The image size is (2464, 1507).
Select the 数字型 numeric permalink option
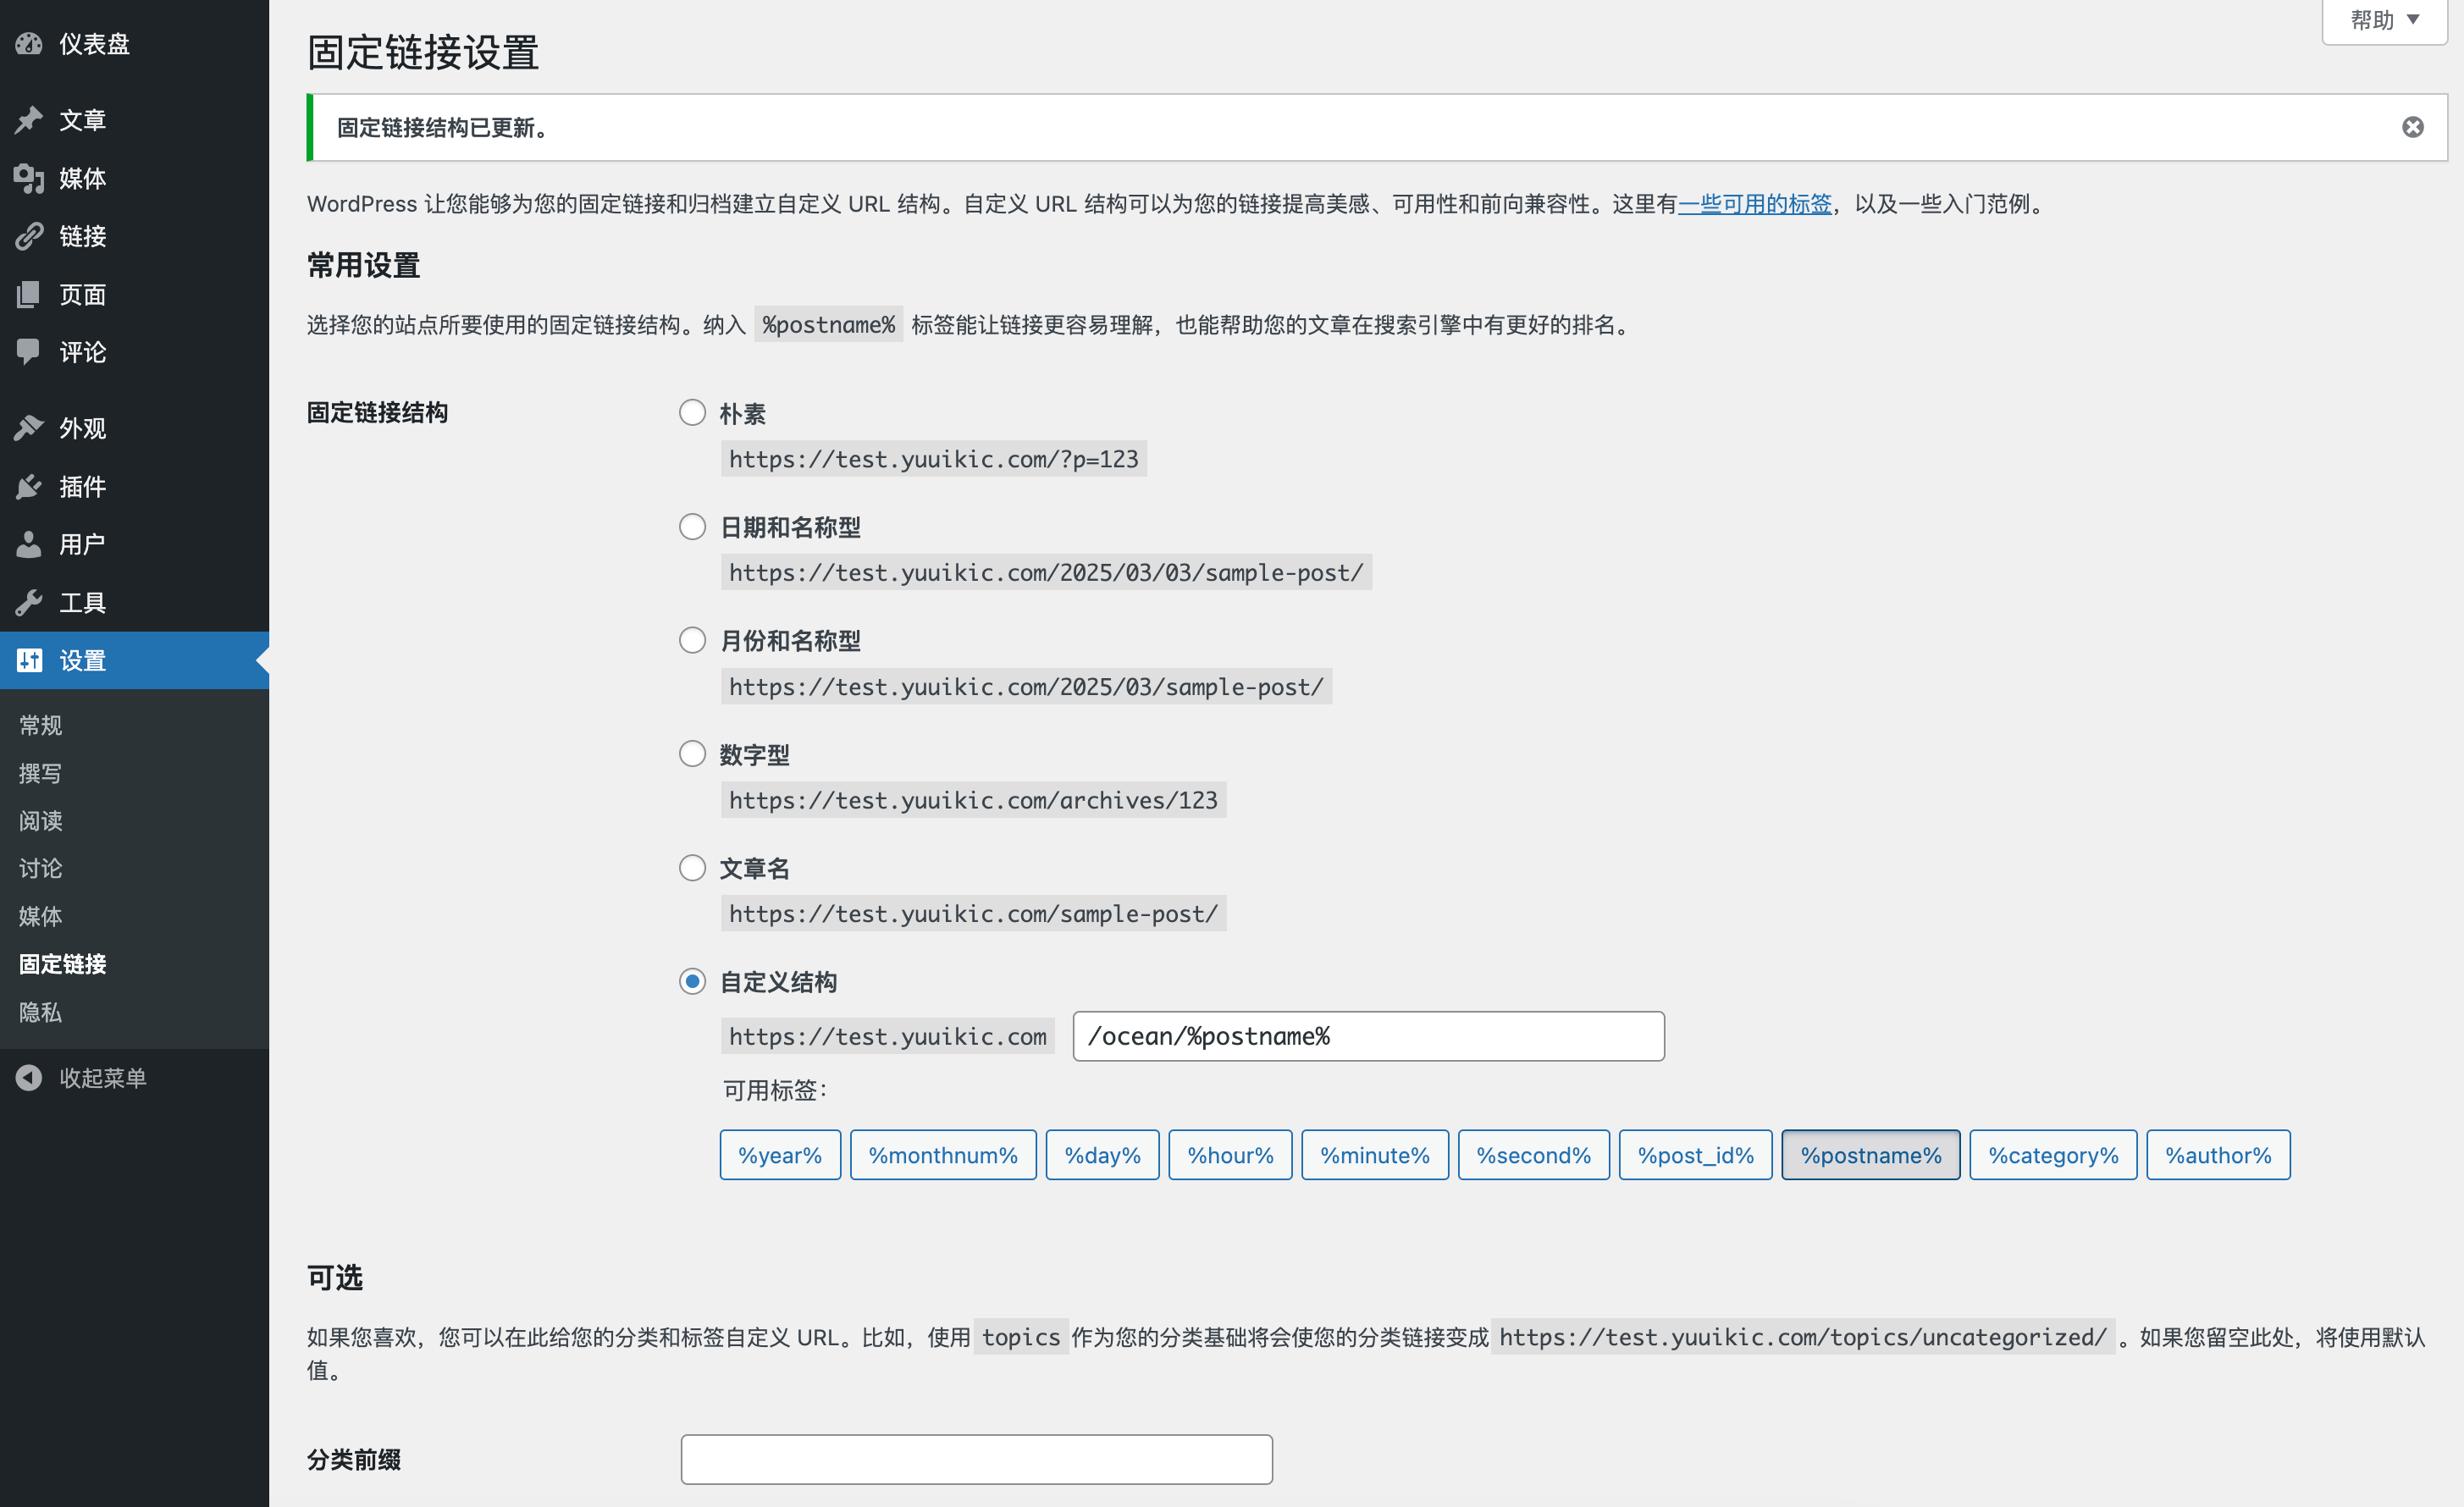tap(692, 754)
